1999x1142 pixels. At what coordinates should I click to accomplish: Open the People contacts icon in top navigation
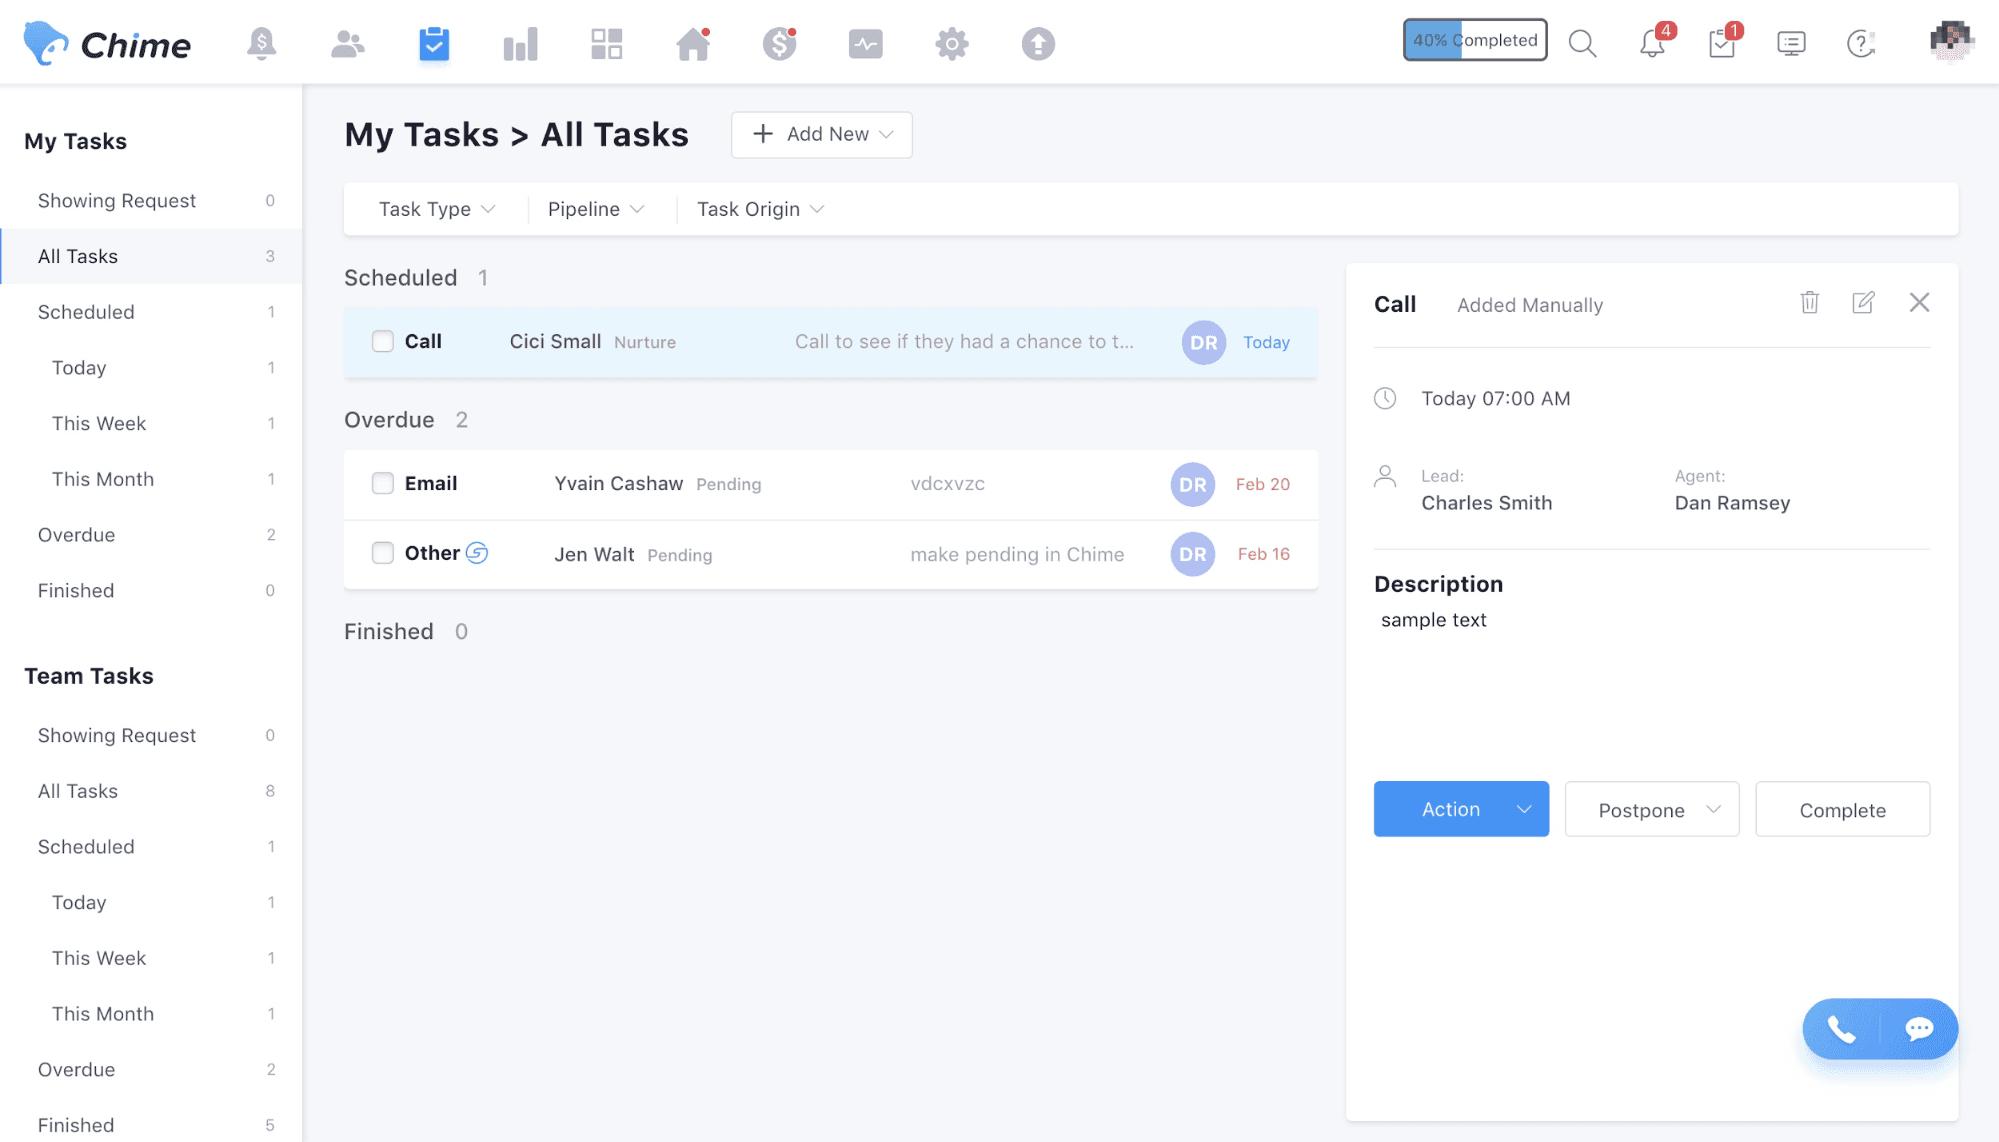tap(347, 44)
